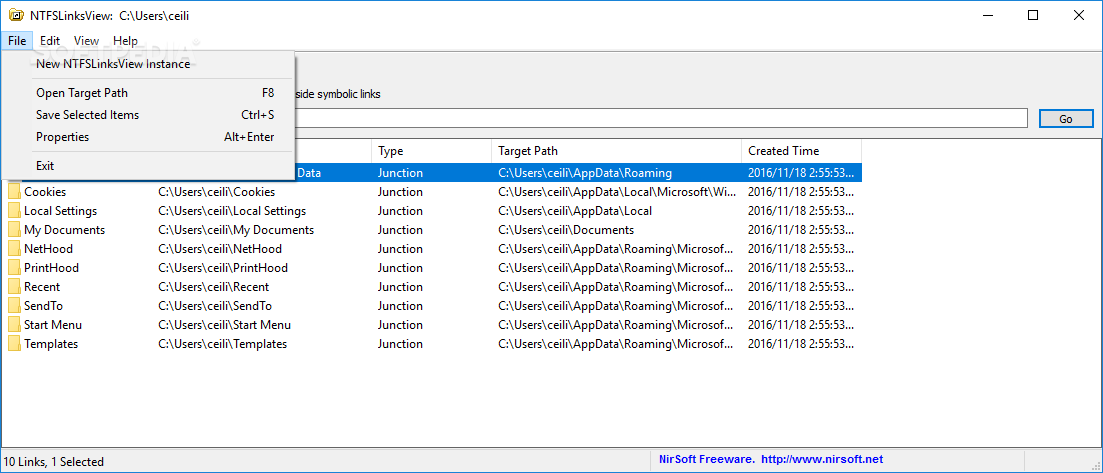Sort by the Created Time column header

click(801, 151)
